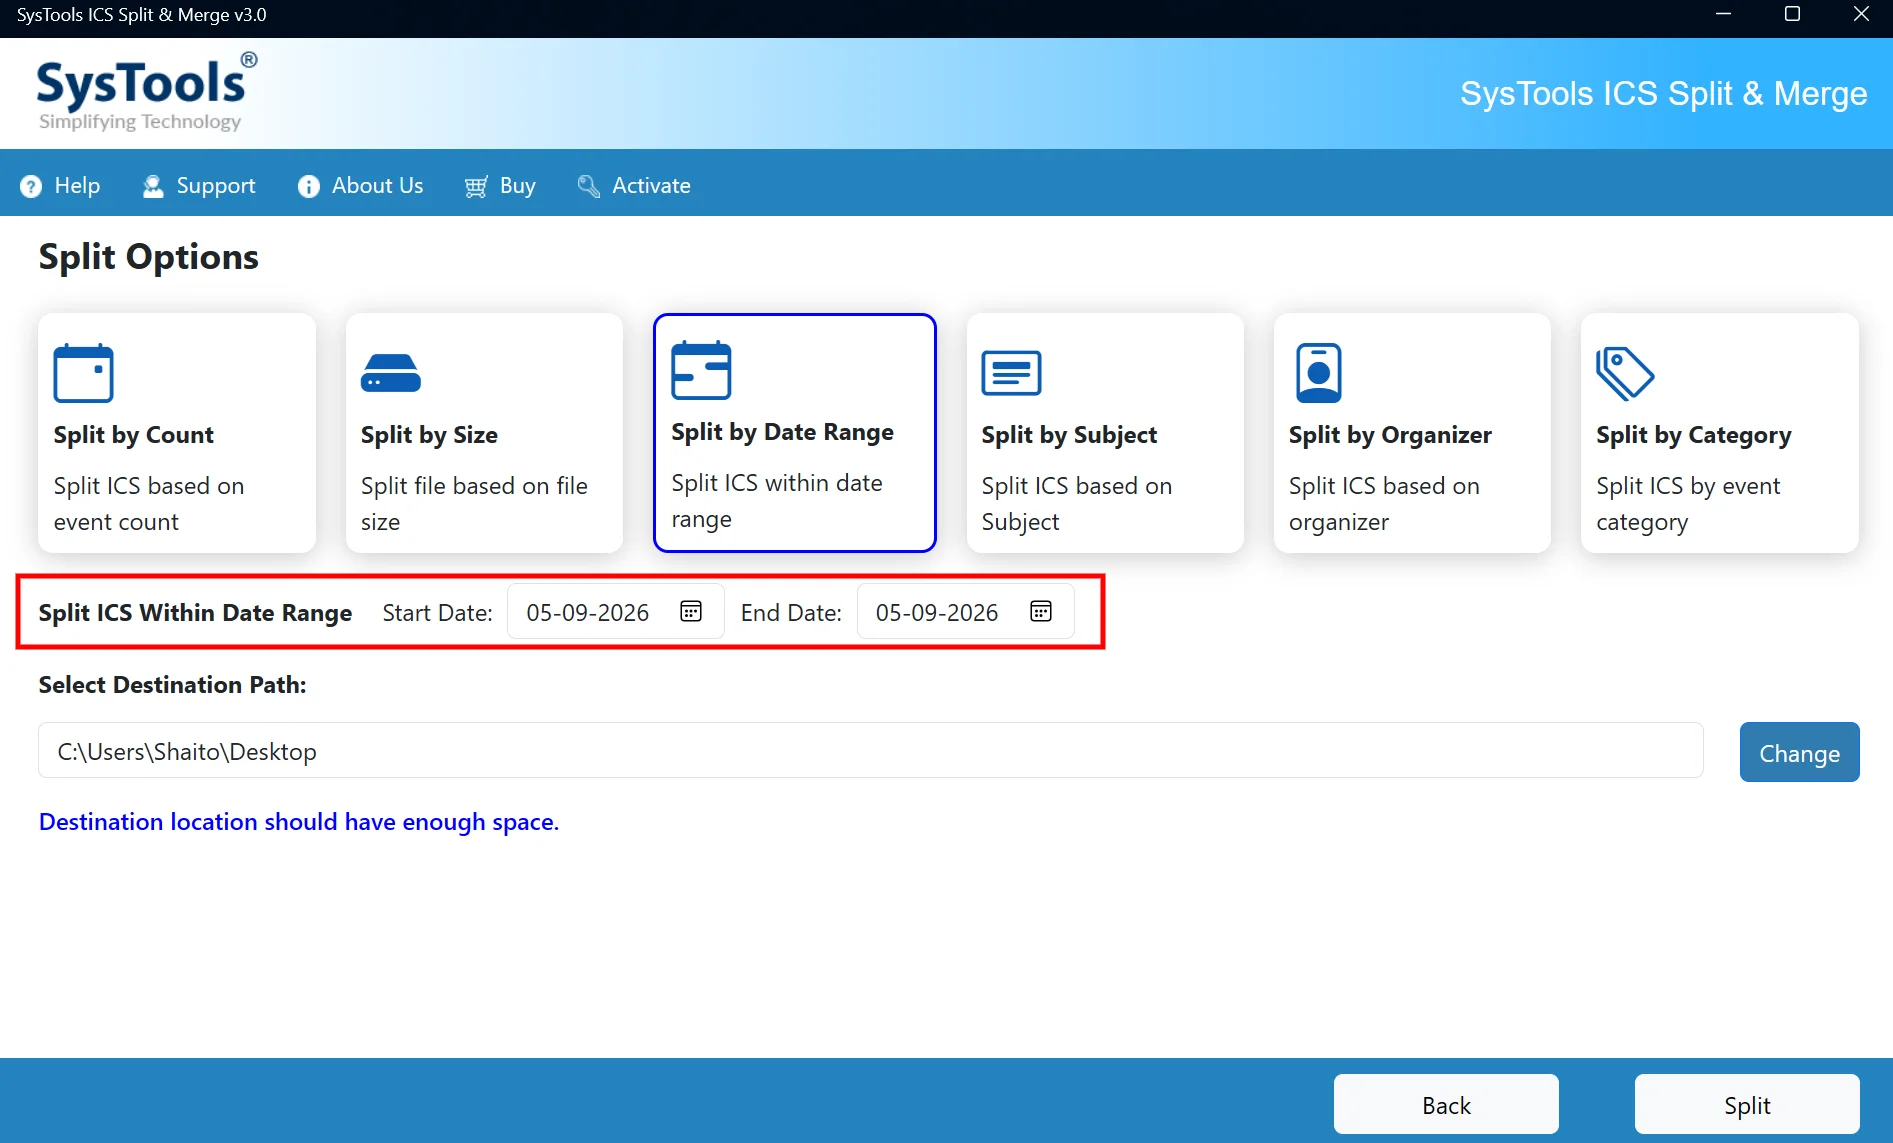
Task: Click the Split by Organizer person icon
Action: (1318, 373)
